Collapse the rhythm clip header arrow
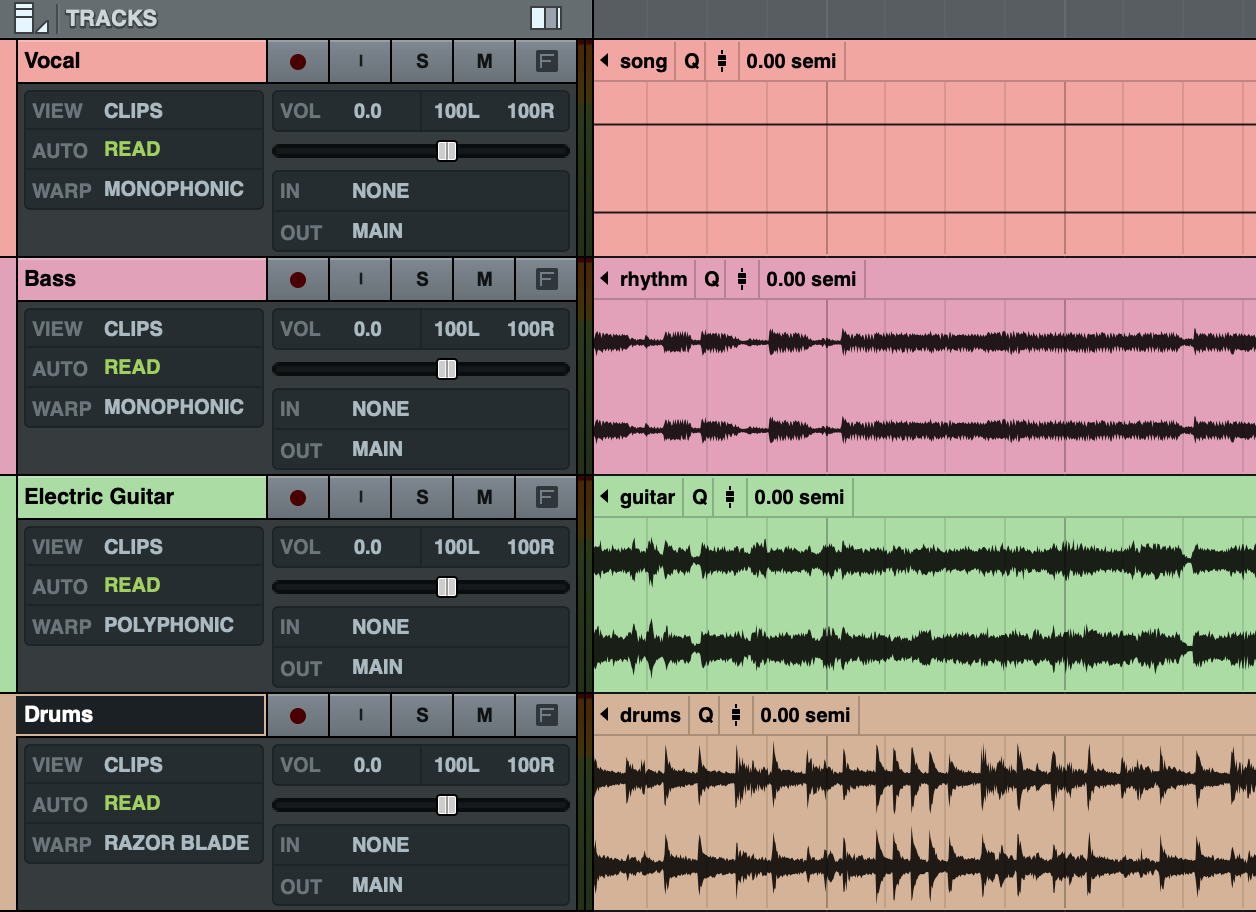This screenshot has width=1256, height=912. [604, 279]
